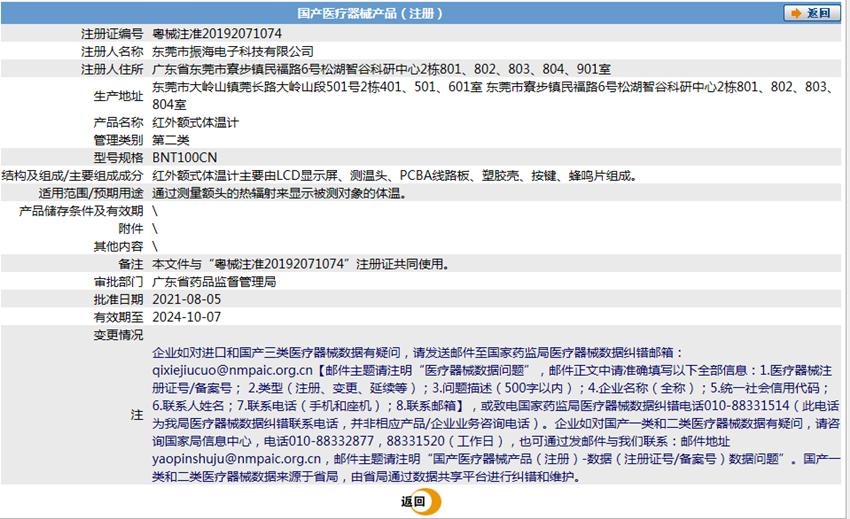Click the 注册证编号 label
The image size is (850, 519).
coord(112,34)
